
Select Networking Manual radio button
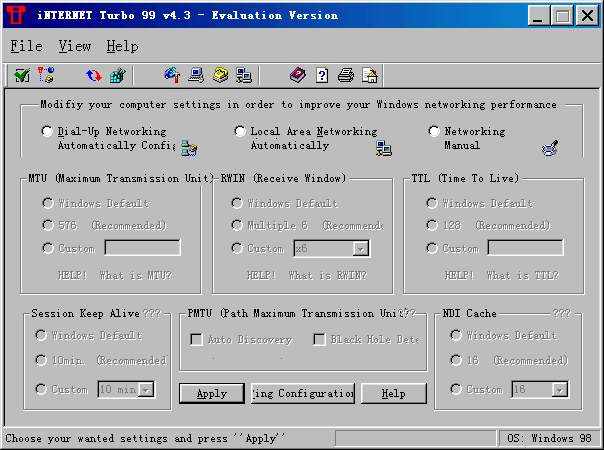click(434, 131)
